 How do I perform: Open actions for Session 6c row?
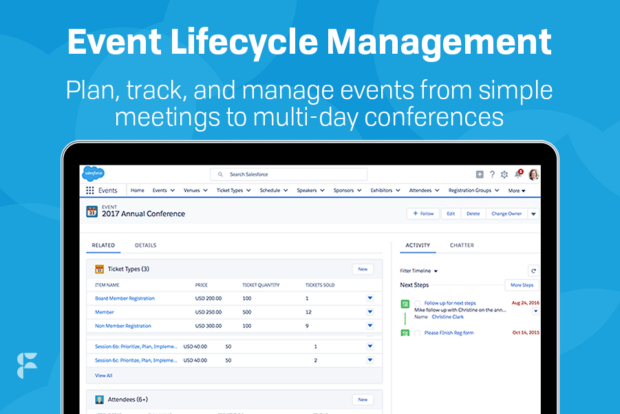(370, 360)
